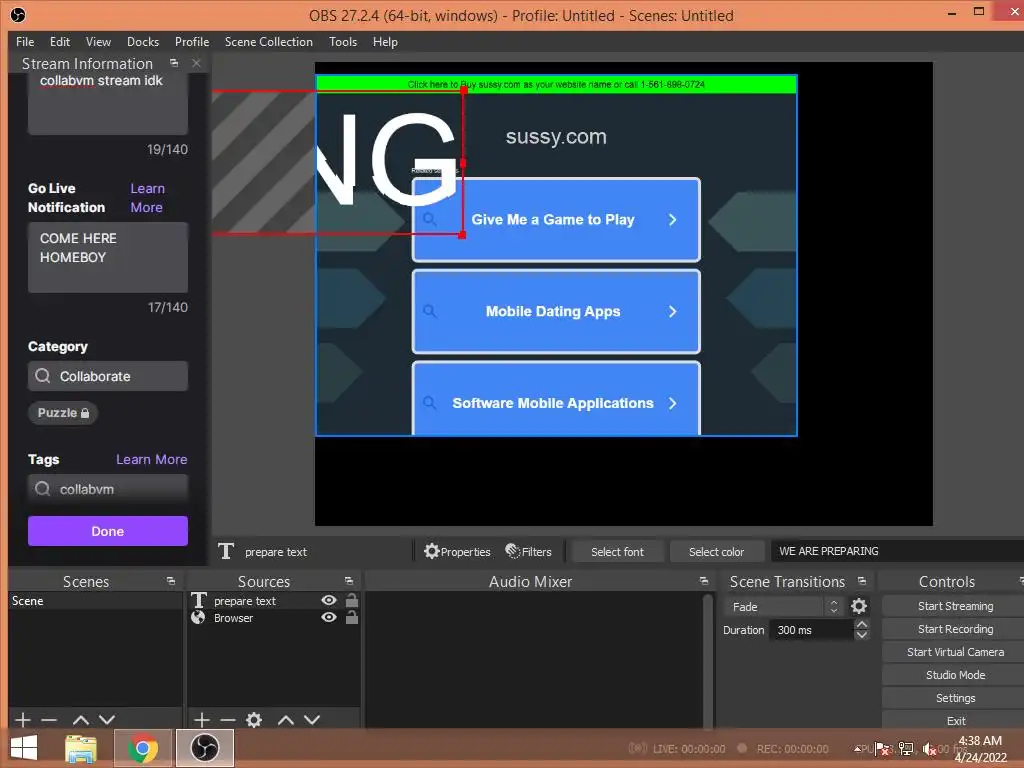Pop out the Scenes dock
This screenshot has height=768, width=1024.
tap(170, 581)
